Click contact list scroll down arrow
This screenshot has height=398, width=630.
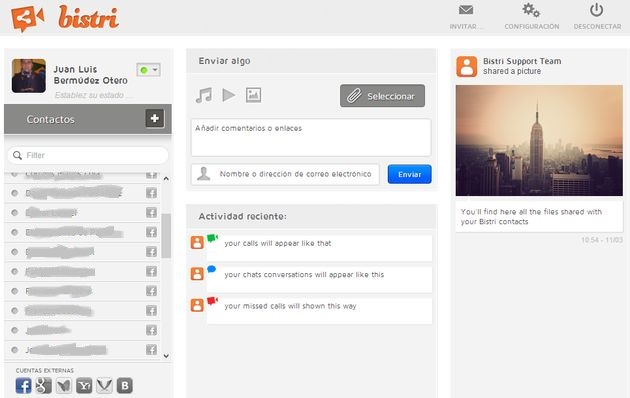(x=166, y=356)
